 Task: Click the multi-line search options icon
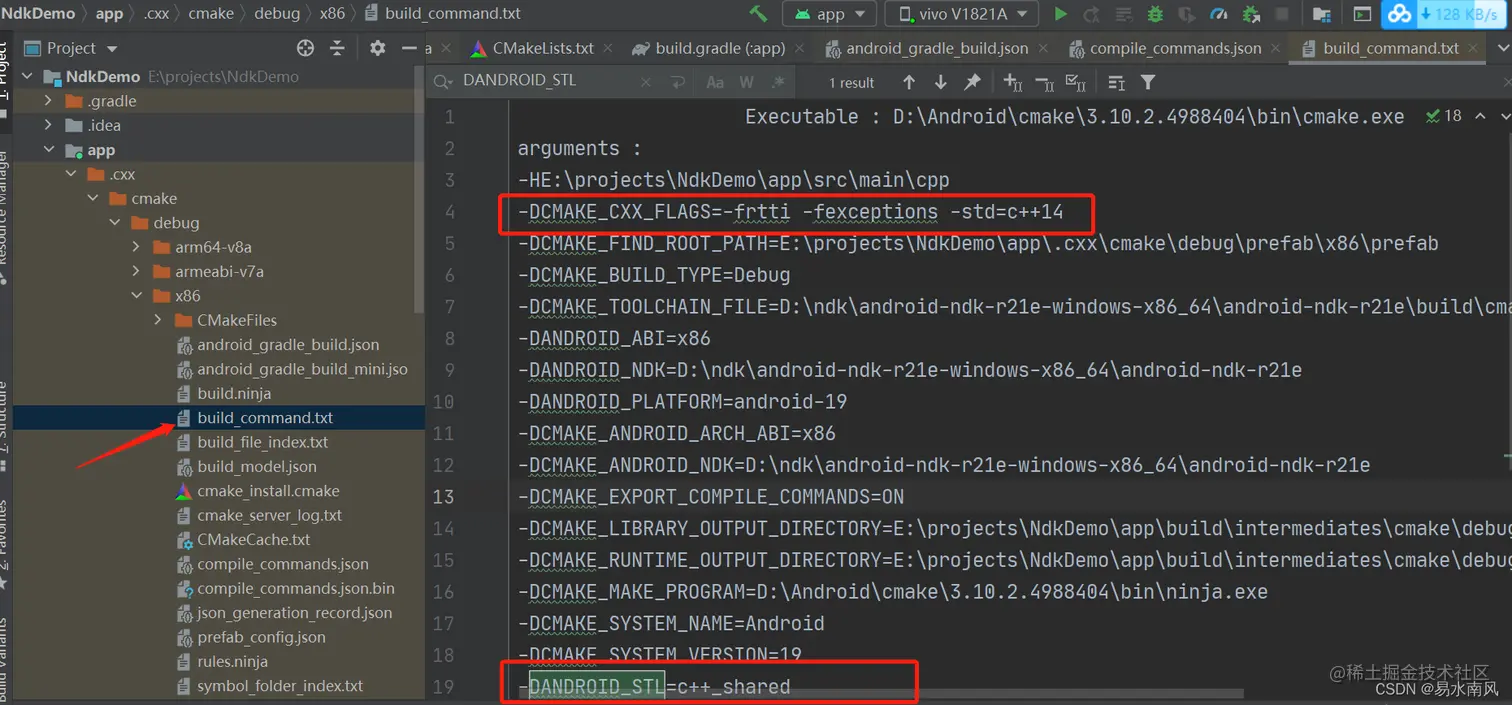point(1117,82)
